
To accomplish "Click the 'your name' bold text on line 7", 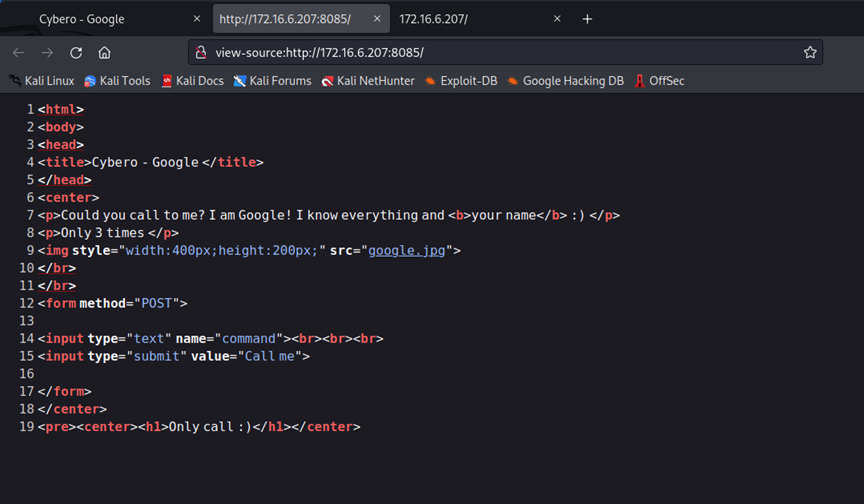I will (504, 215).
